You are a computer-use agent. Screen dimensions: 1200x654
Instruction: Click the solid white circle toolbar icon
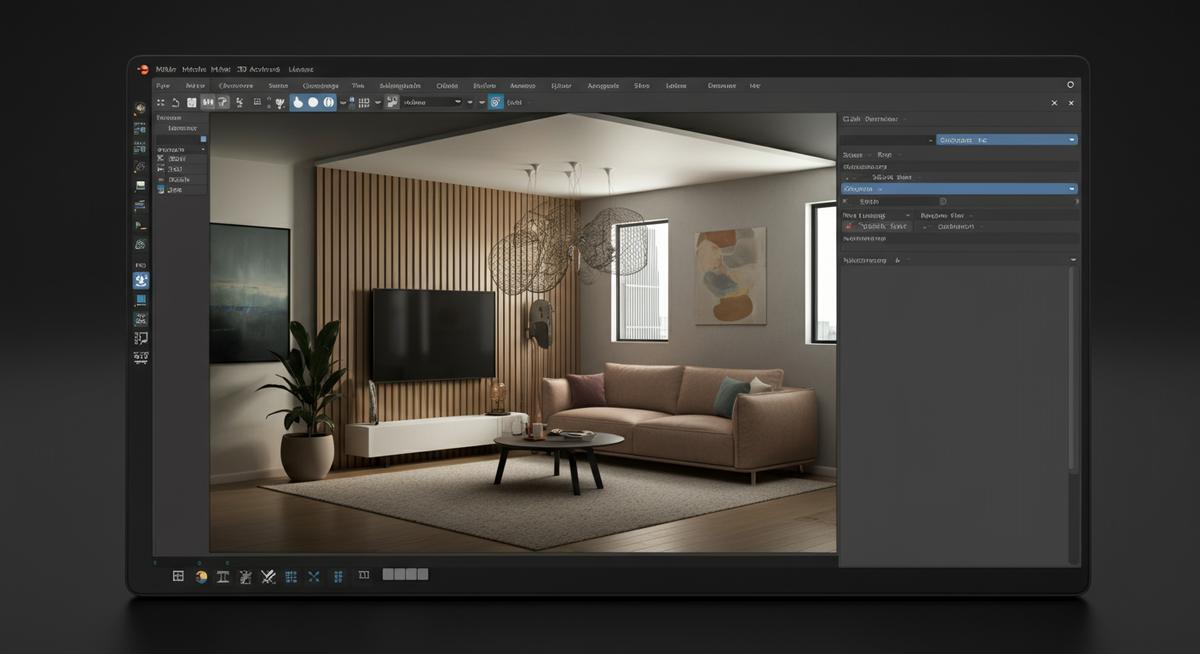(x=313, y=102)
